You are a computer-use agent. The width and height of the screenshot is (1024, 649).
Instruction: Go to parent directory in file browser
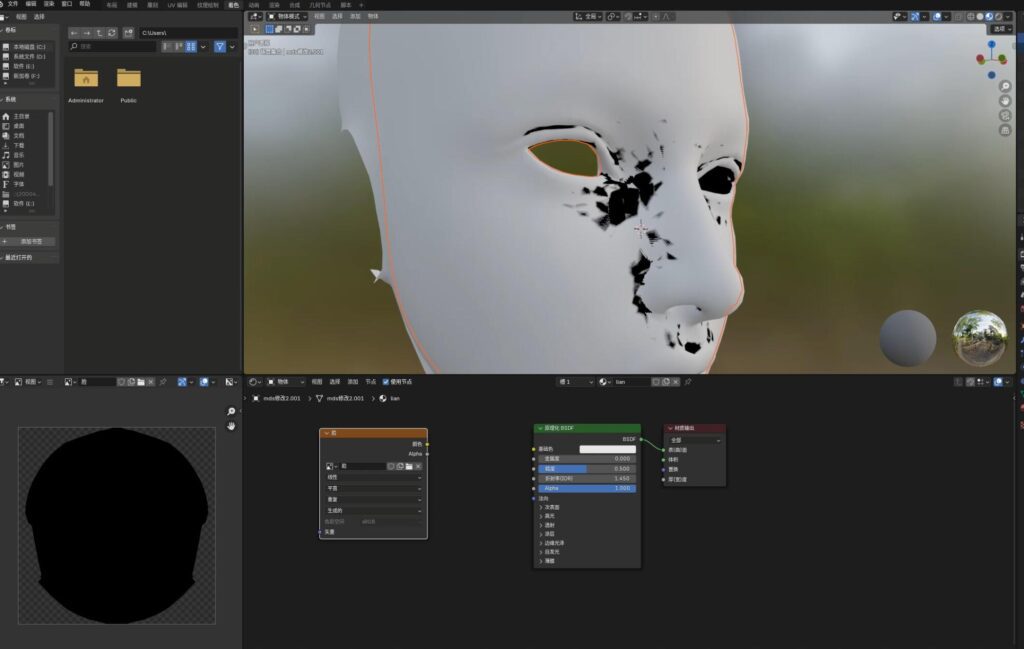[100, 33]
